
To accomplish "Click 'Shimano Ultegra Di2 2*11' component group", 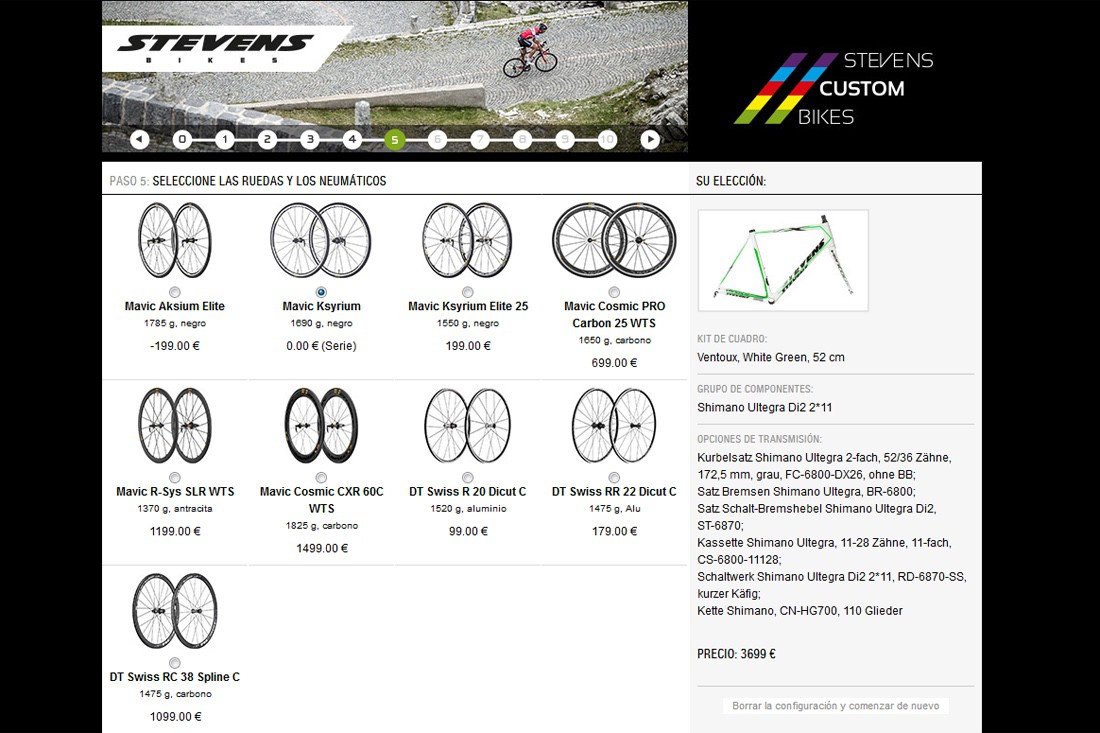I will click(x=765, y=408).
